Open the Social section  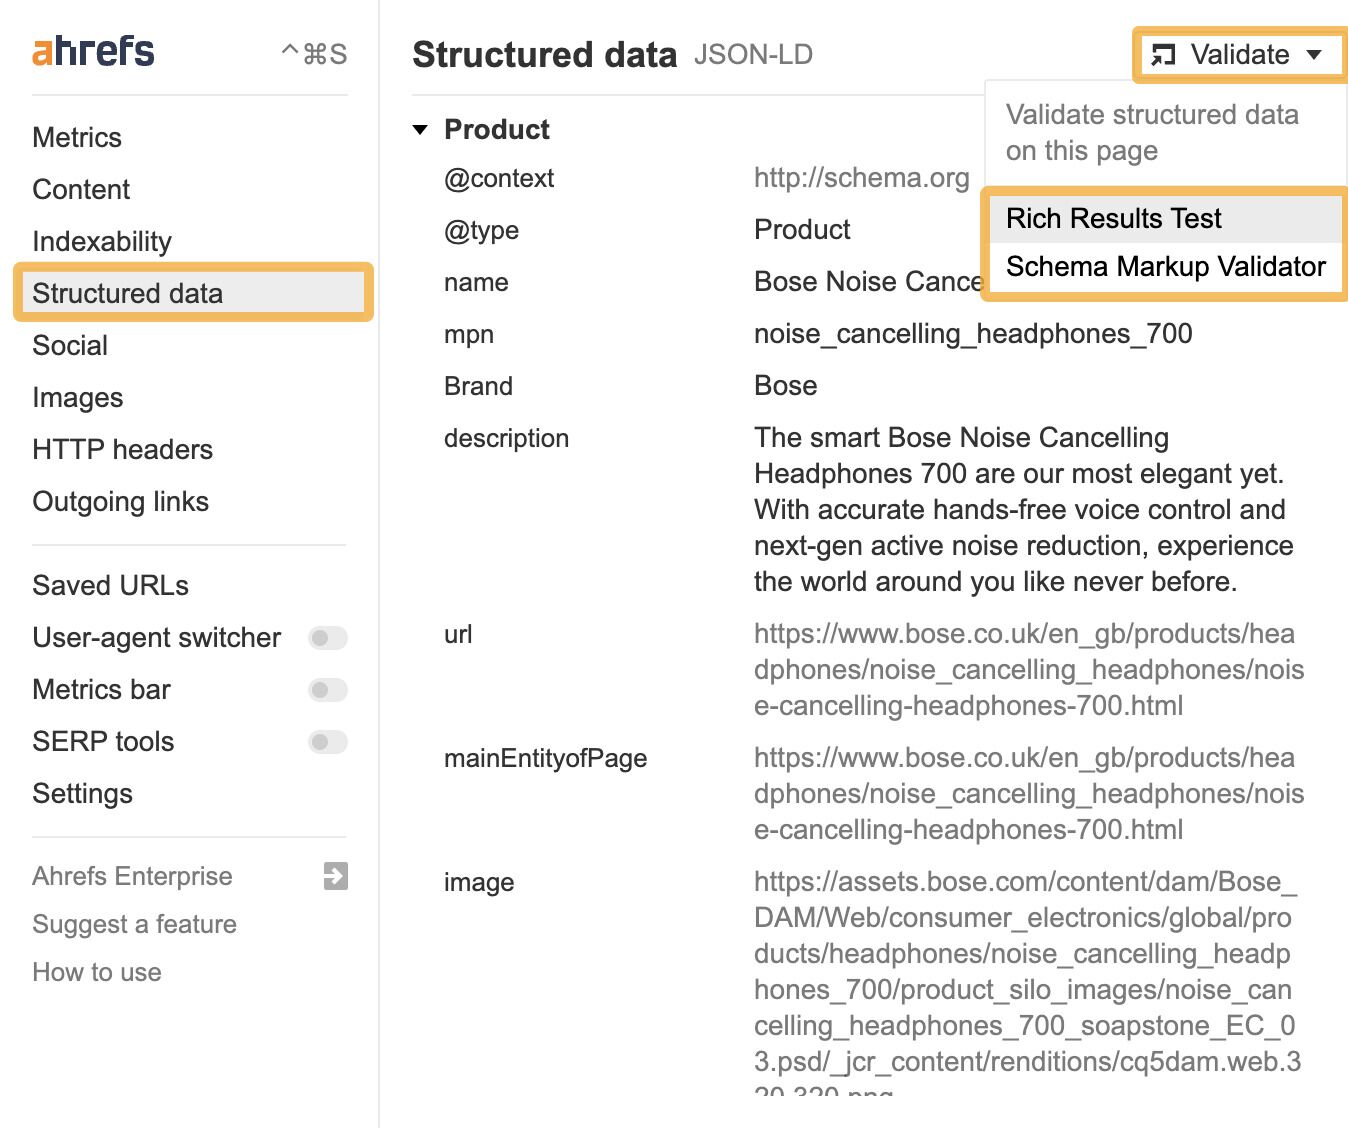tap(70, 345)
